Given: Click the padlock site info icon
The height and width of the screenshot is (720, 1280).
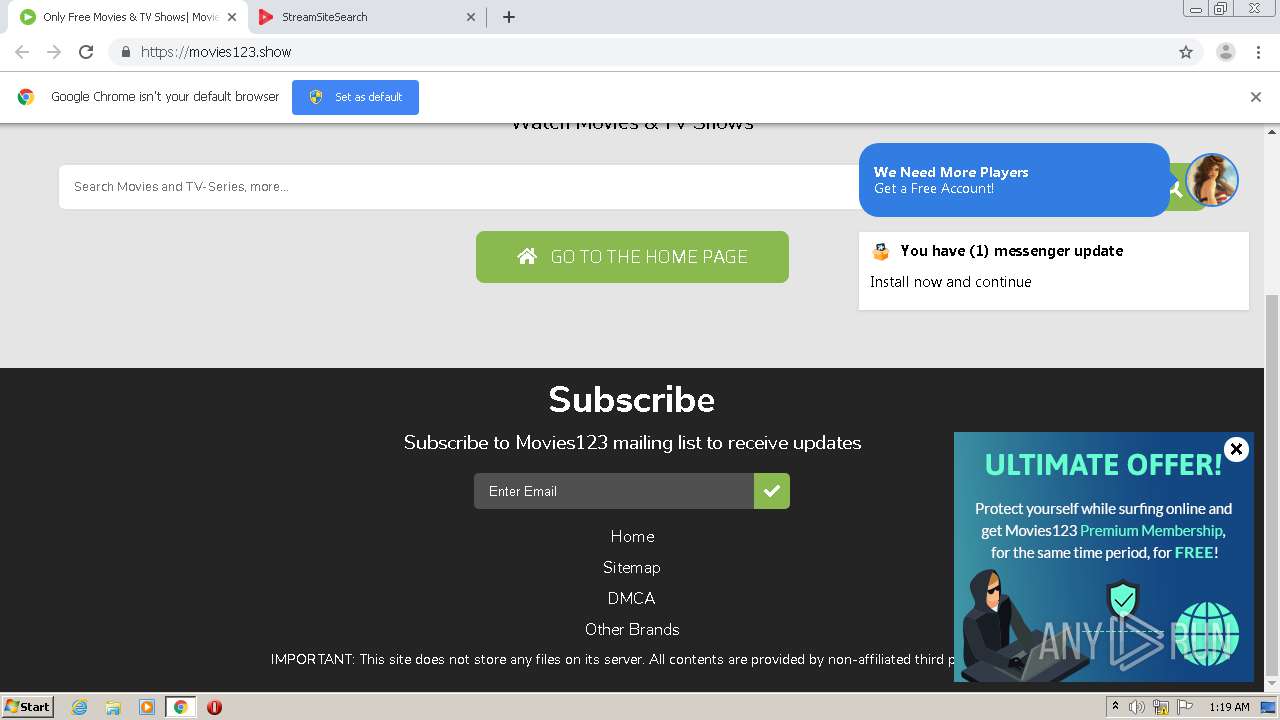Looking at the screenshot, I should pyautogui.click(x=125, y=52).
